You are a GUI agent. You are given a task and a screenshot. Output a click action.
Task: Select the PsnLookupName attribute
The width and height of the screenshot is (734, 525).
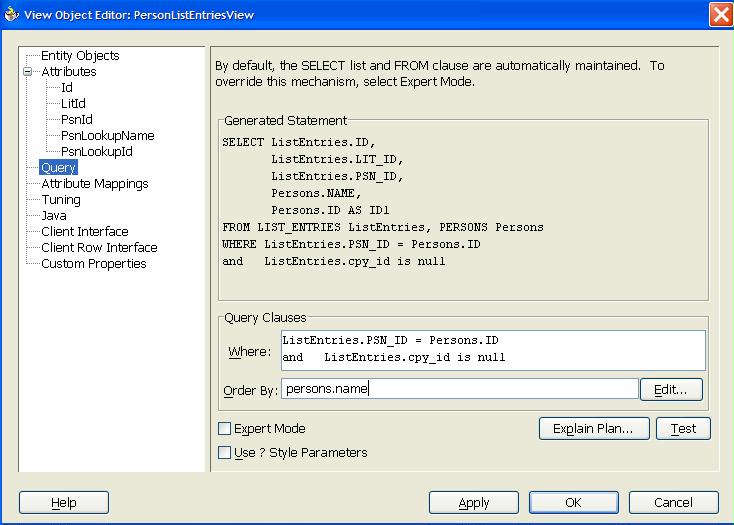point(108,135)
